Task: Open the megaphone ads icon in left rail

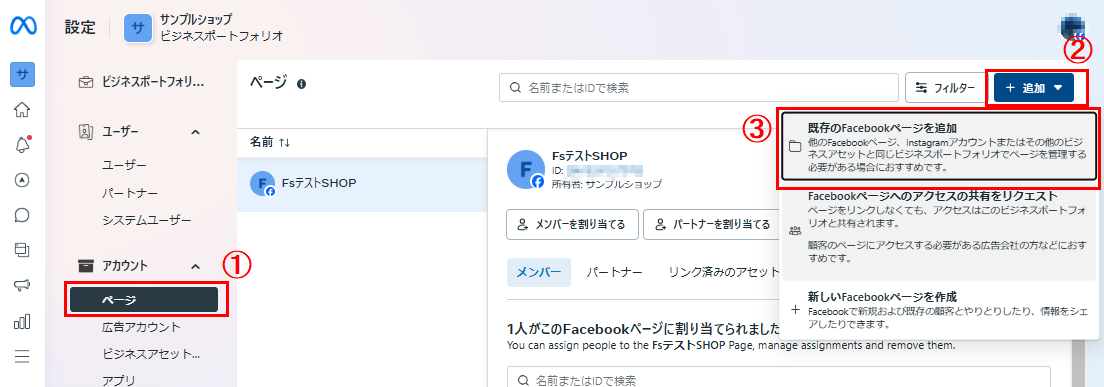Action: (x=22, y=286)
